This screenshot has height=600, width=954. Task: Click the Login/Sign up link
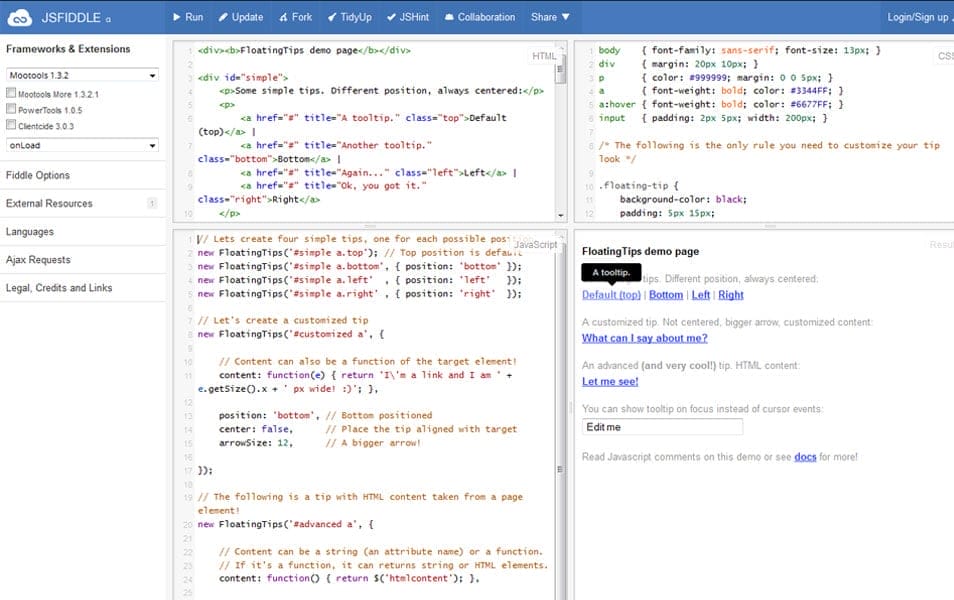click(x=917, y=17)
